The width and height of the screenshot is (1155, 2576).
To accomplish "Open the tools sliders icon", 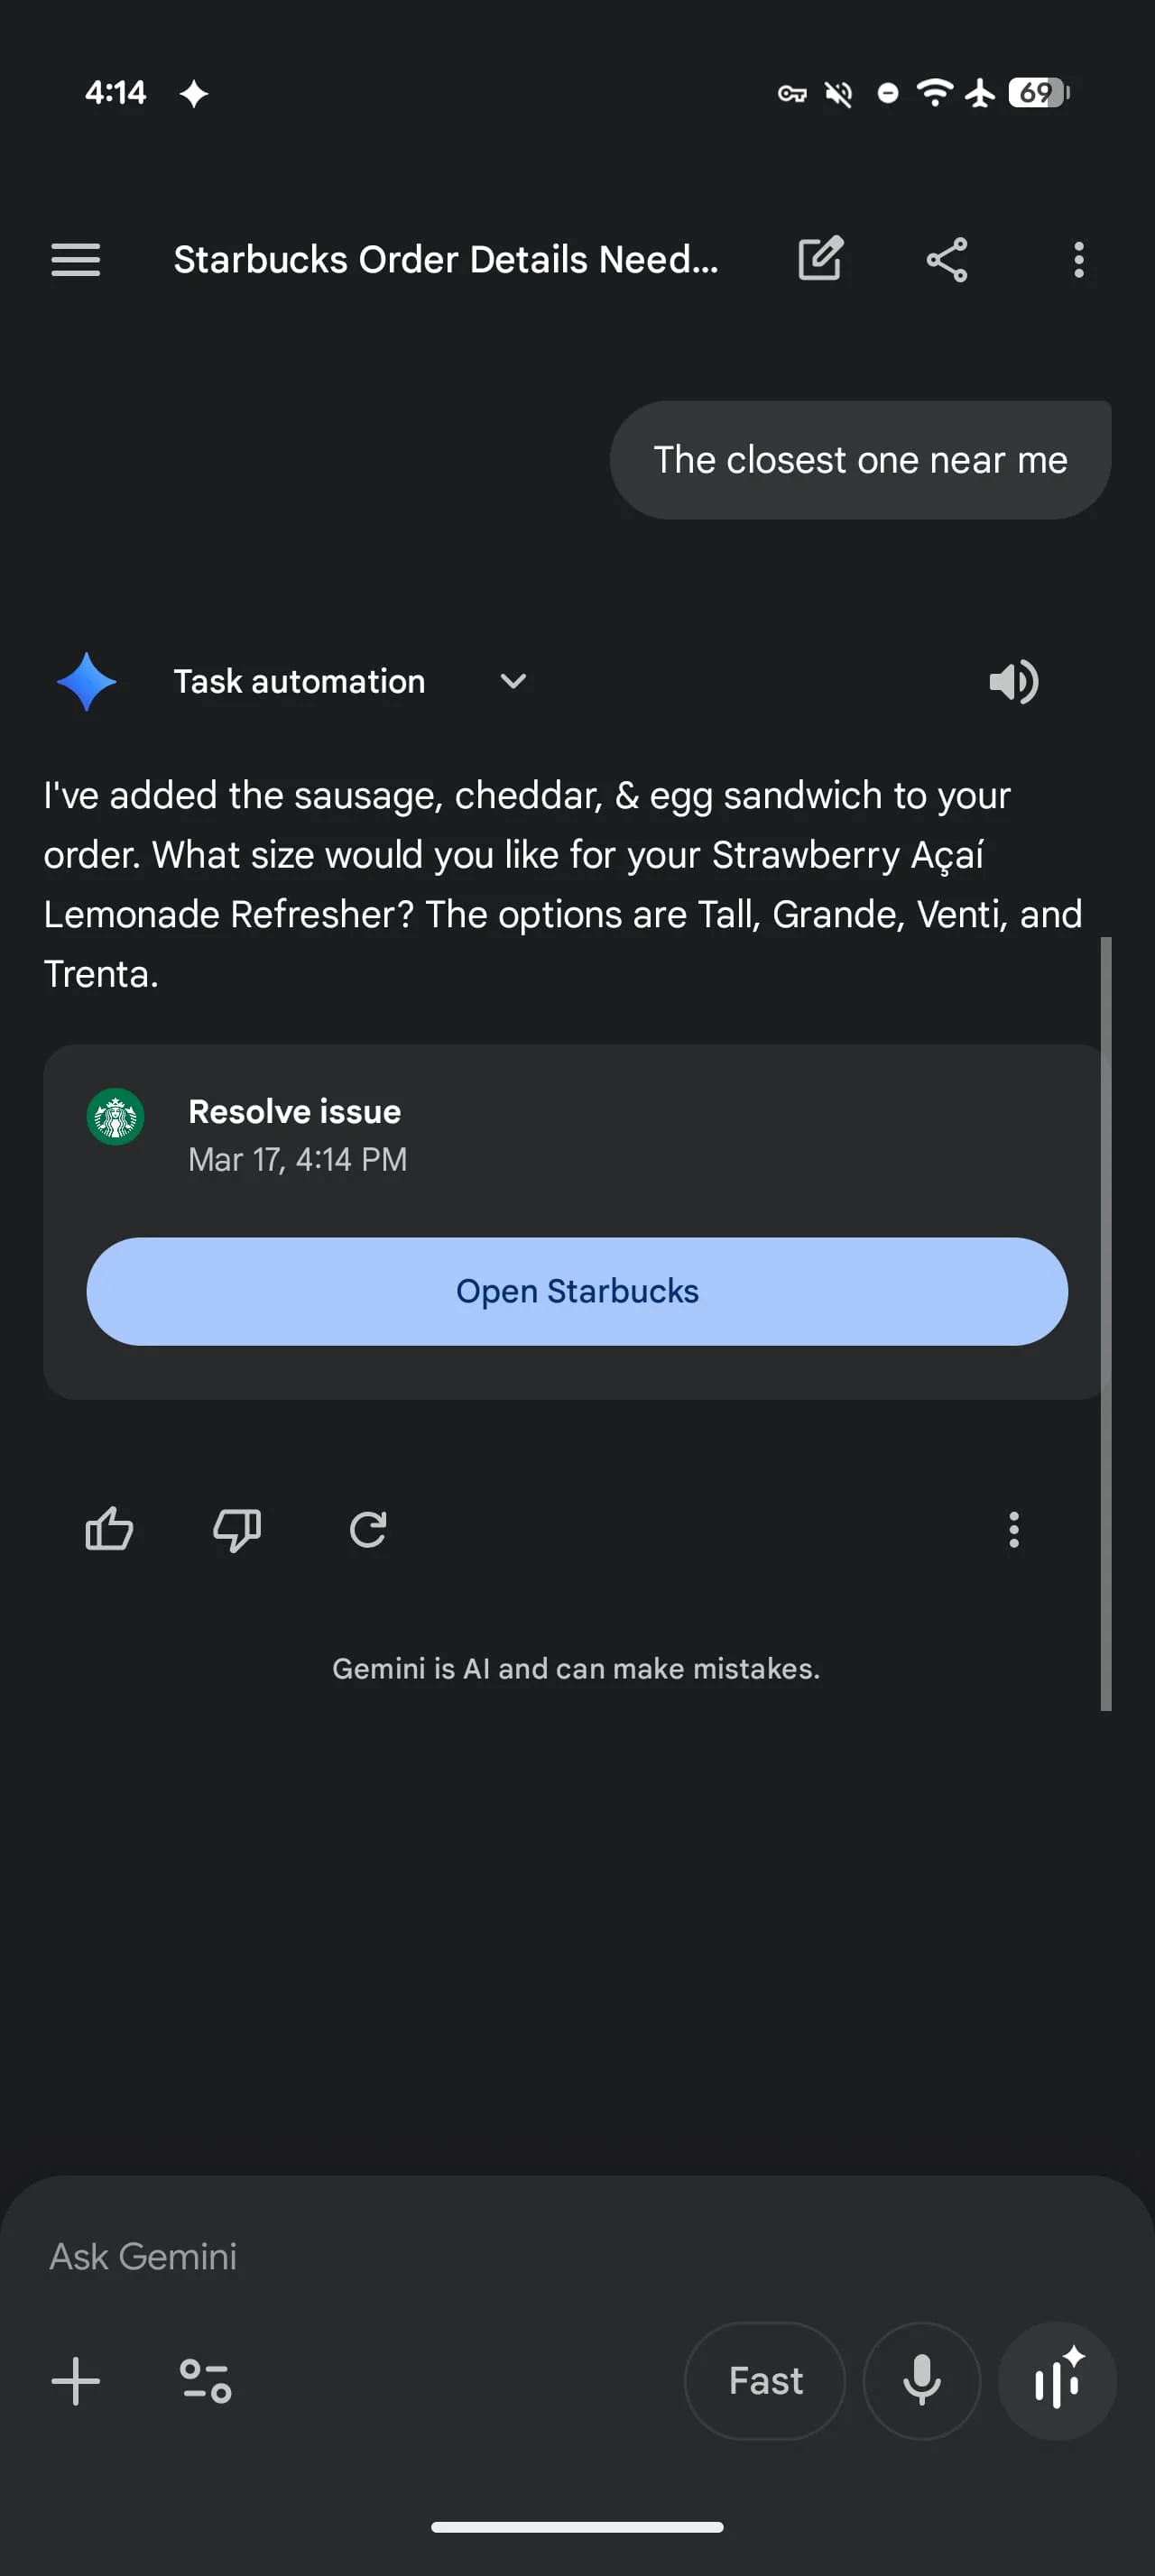I will coord(205,2381).
